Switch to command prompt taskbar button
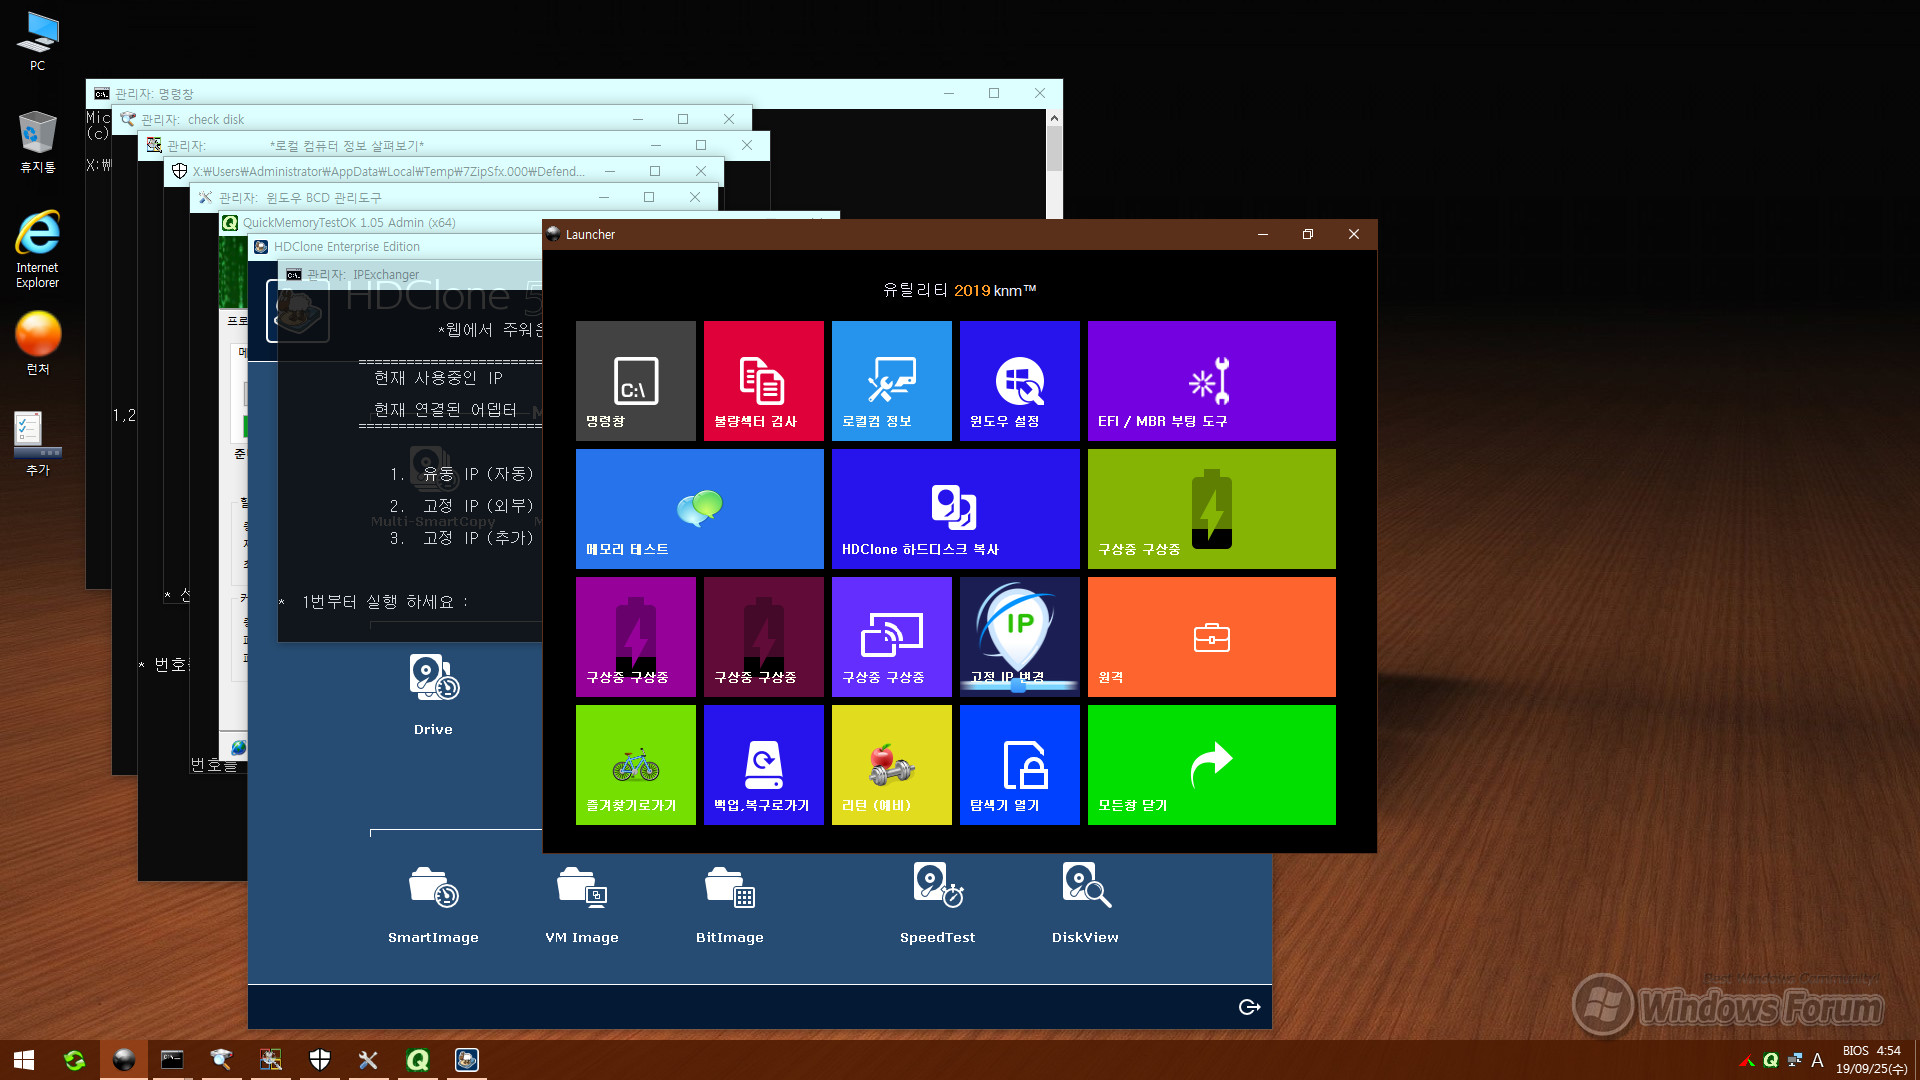Screen dimensions: 1920x1080 click(172, 1060)
